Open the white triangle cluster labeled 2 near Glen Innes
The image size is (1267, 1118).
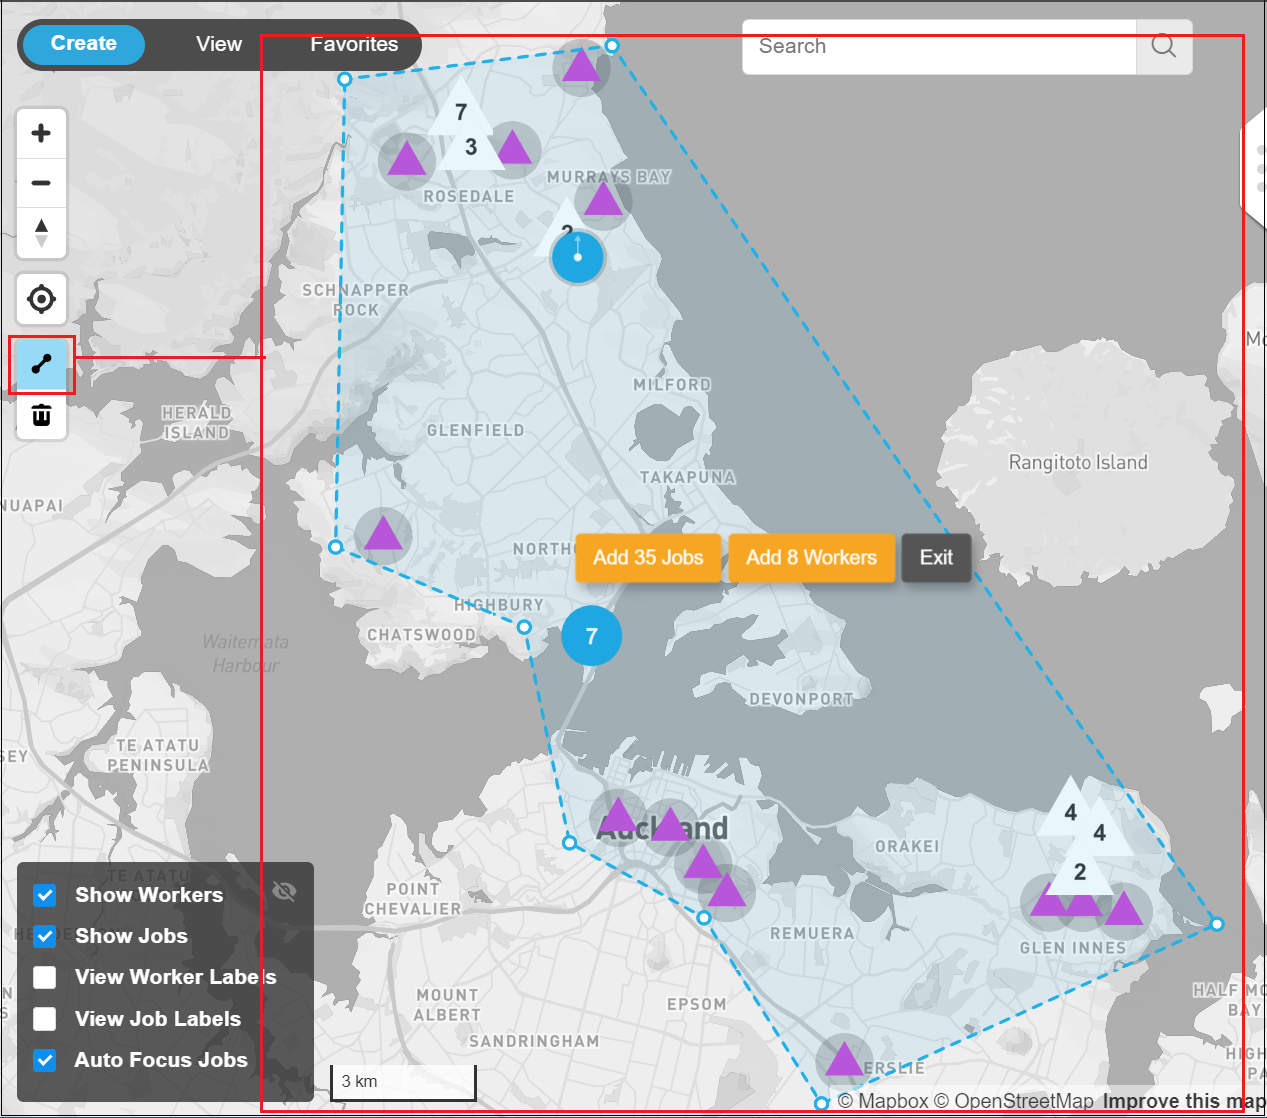[1080, 870]
